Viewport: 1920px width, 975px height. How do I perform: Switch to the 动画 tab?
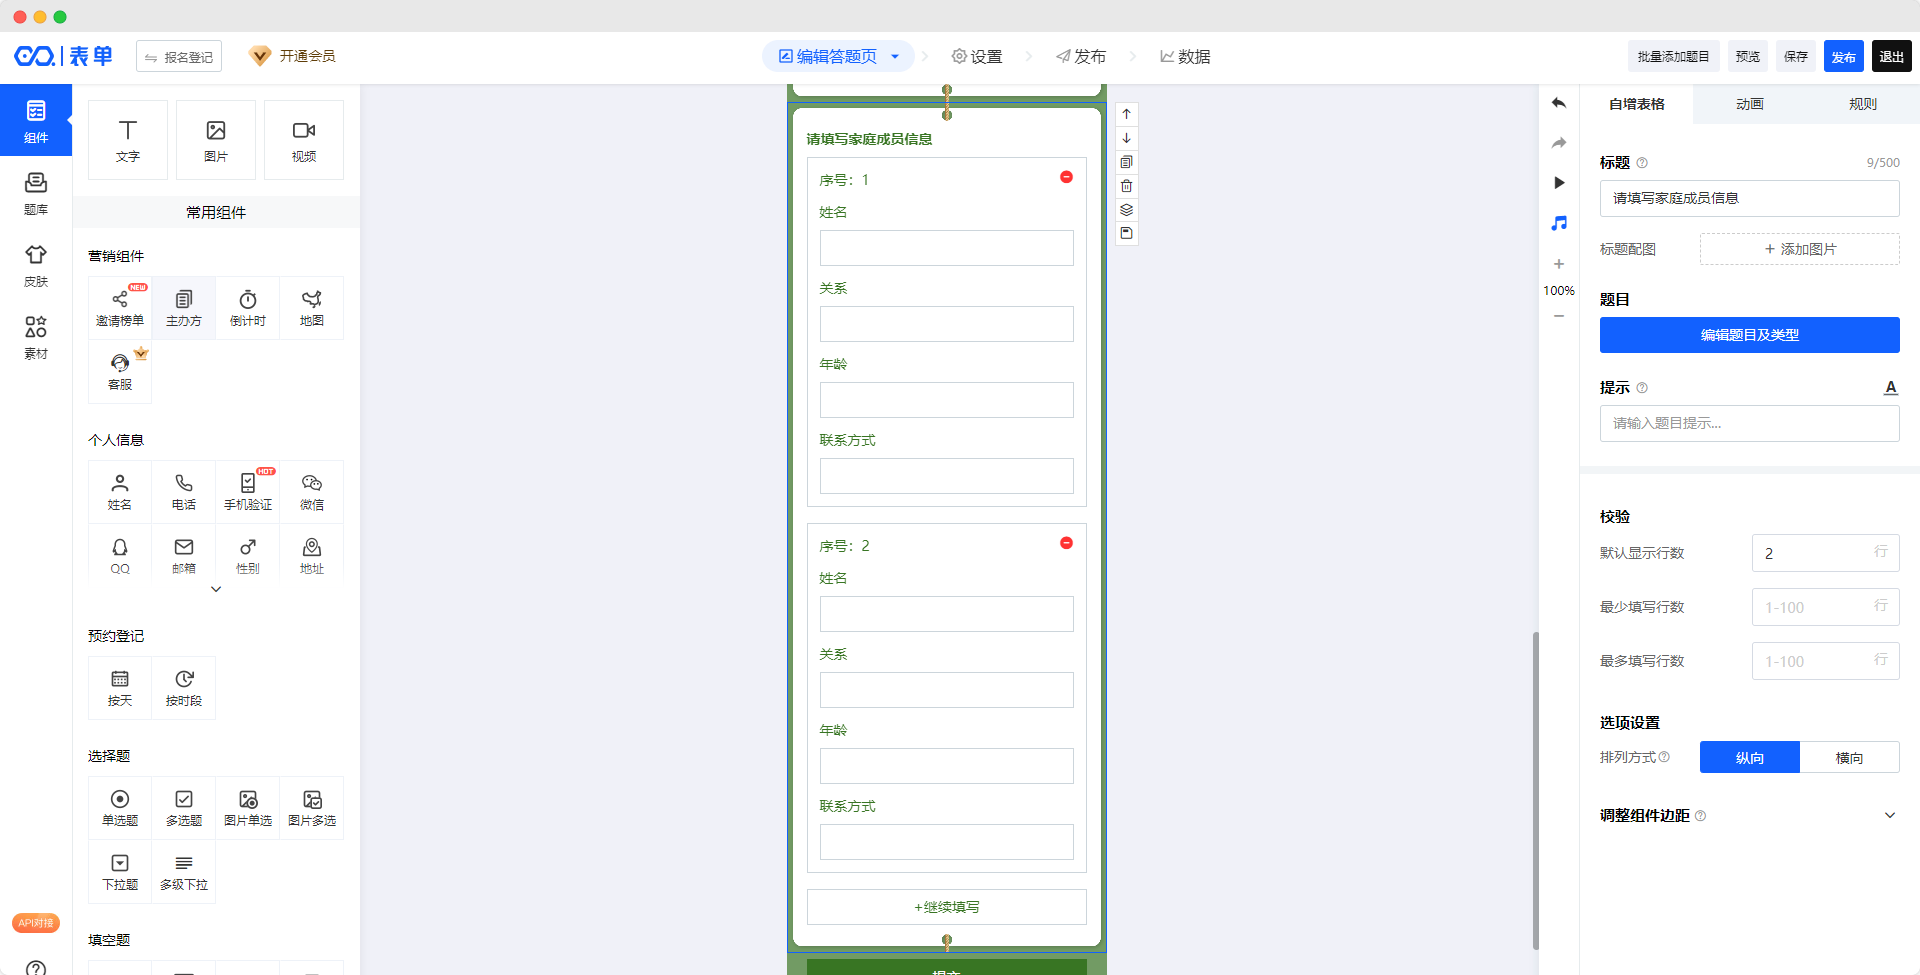coord(1749,104)
